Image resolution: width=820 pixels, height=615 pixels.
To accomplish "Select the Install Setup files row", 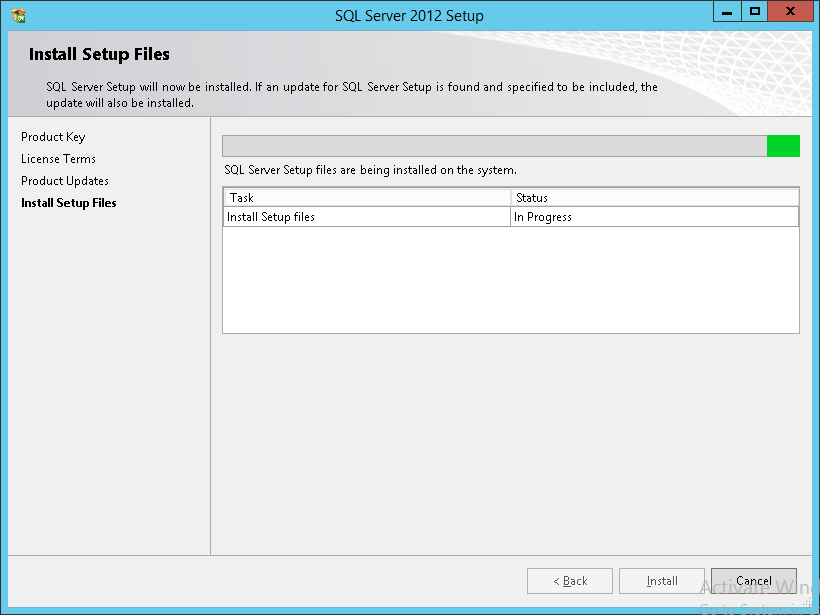I will coord(511,217).
